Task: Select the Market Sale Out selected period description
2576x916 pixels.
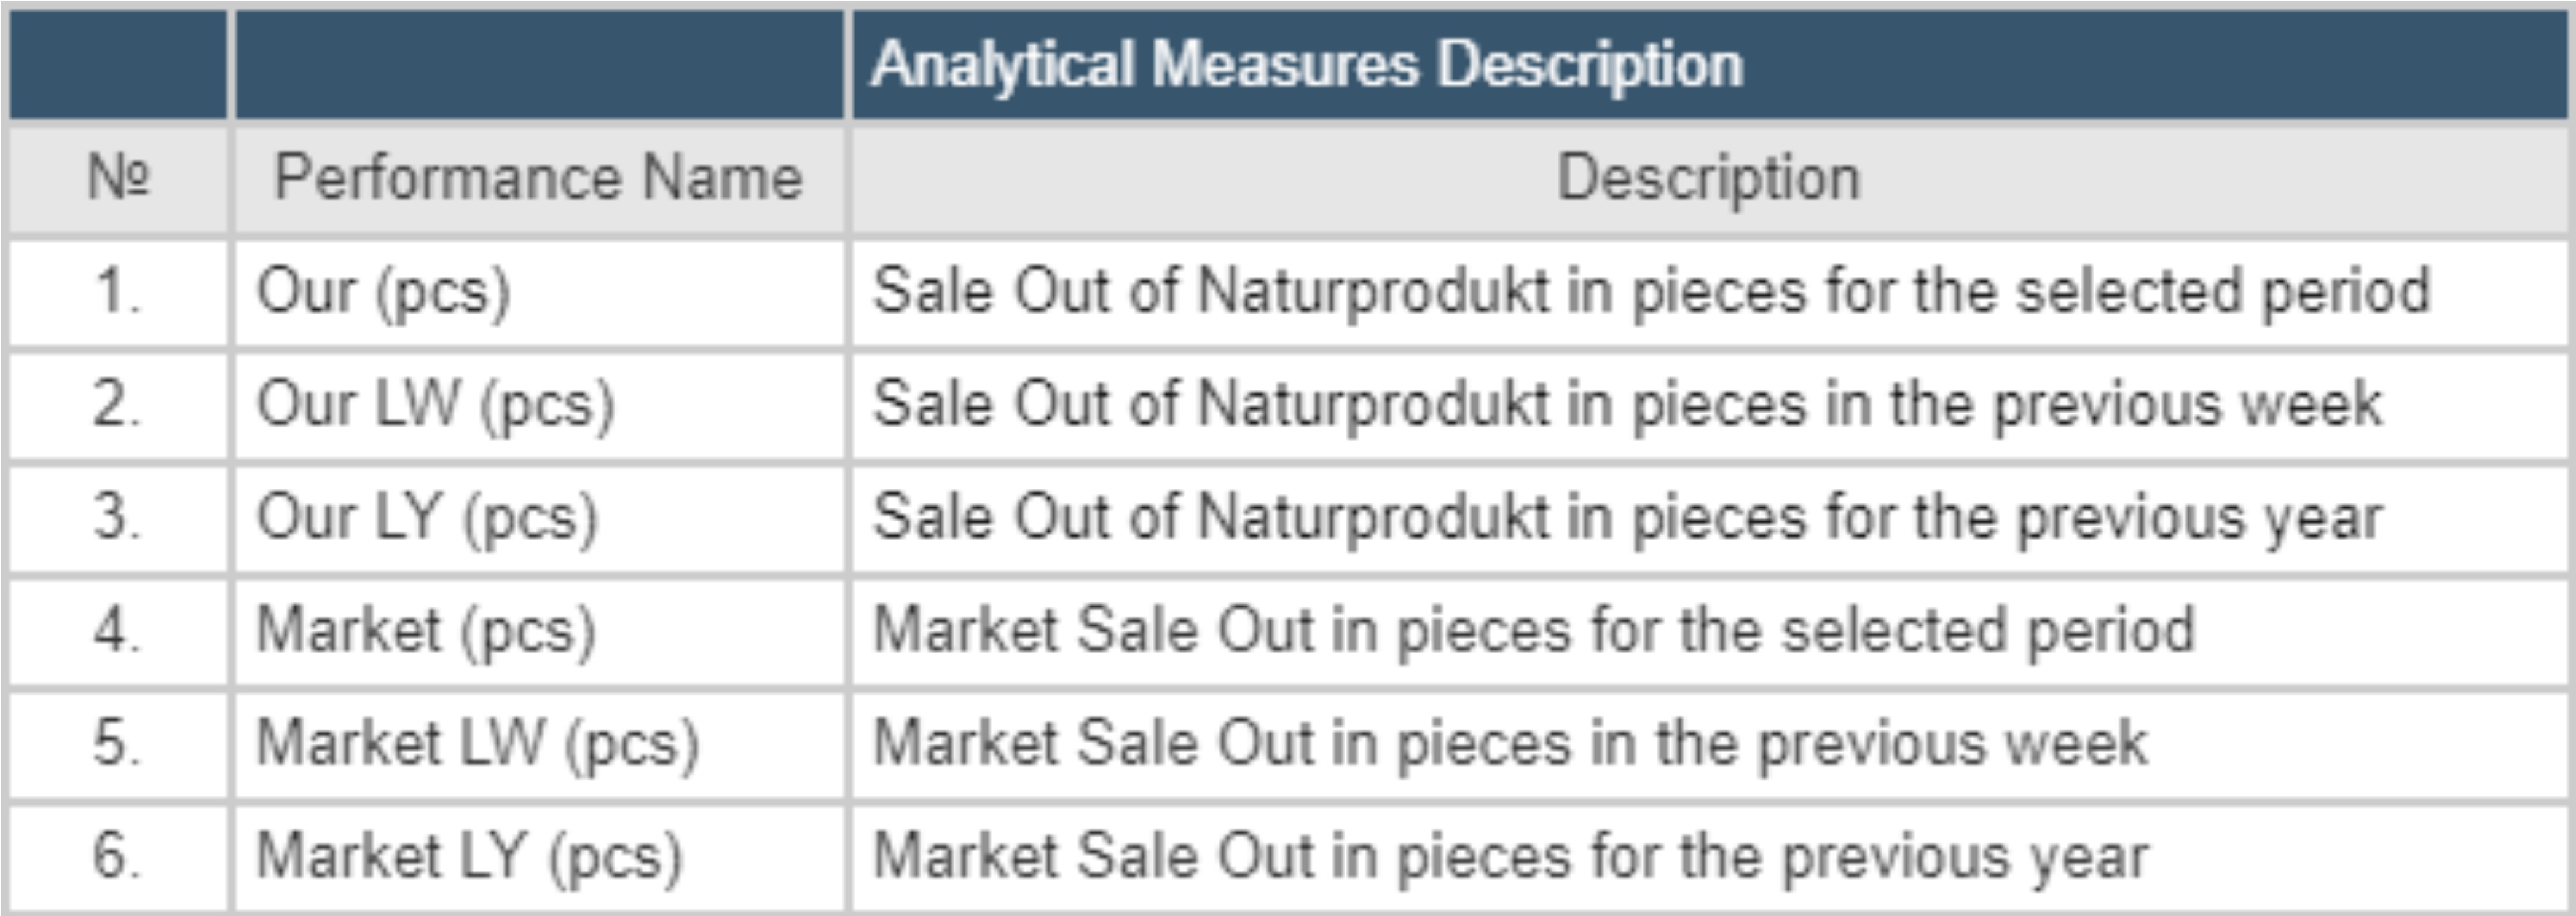Action: pos(1533,631)
